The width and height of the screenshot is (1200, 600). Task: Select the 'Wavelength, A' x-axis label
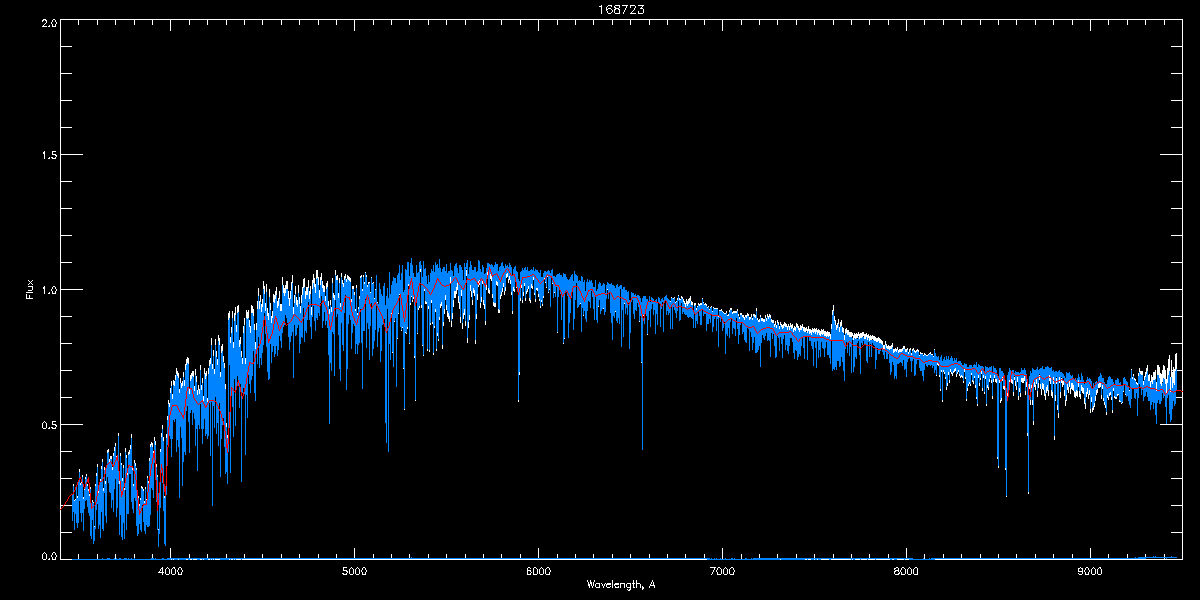[621, 585]
